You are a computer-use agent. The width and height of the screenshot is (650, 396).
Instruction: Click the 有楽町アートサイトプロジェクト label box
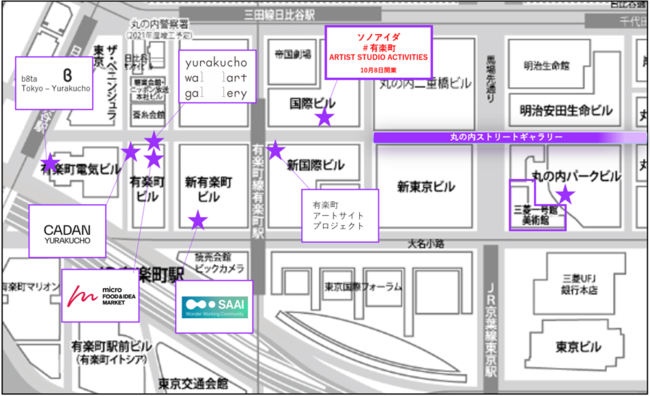pyautogui.click(x=340, y=216)
